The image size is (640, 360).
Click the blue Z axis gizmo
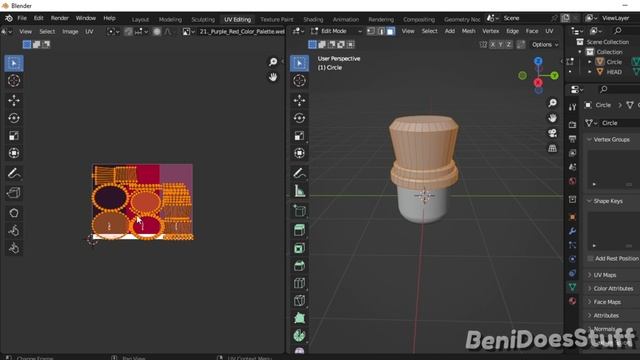pyautogui.click(x=538, y=61)
